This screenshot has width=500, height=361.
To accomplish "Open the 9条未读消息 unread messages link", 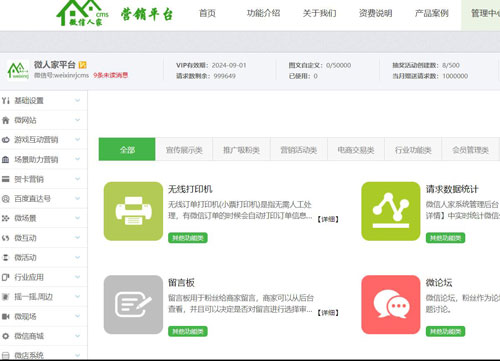I will pyautogui.click(x=110, y=75).
